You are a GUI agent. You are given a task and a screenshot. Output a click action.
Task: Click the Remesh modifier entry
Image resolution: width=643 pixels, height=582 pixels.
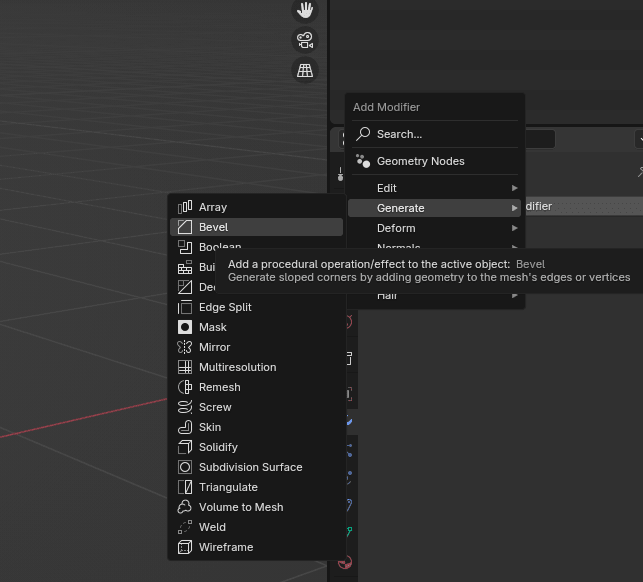[x=219, y=387]
